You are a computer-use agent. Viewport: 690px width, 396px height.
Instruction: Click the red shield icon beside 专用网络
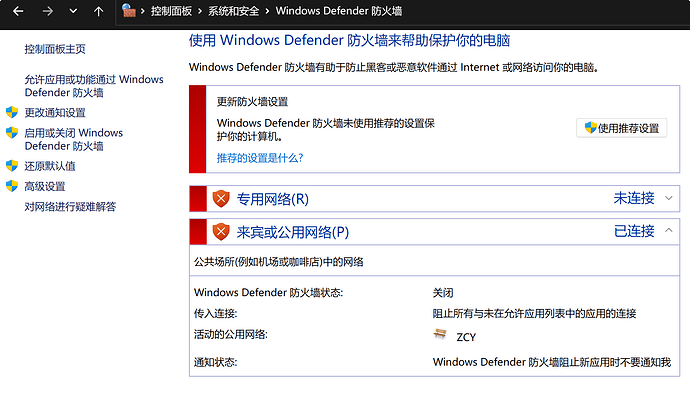(221, 198)
